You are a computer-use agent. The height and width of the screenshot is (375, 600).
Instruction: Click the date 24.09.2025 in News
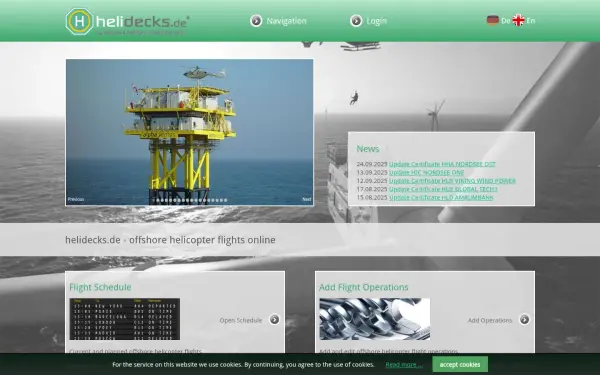coord(372,164)
